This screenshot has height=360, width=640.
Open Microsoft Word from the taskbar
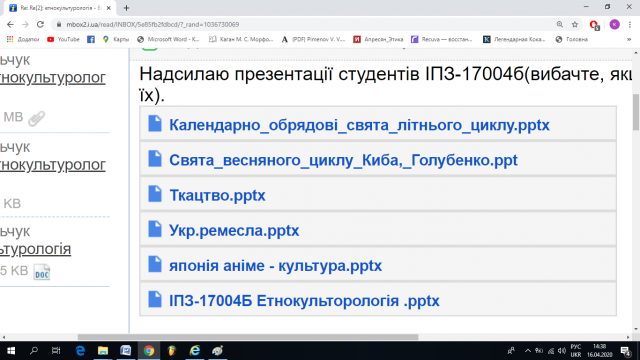[126, 351]
